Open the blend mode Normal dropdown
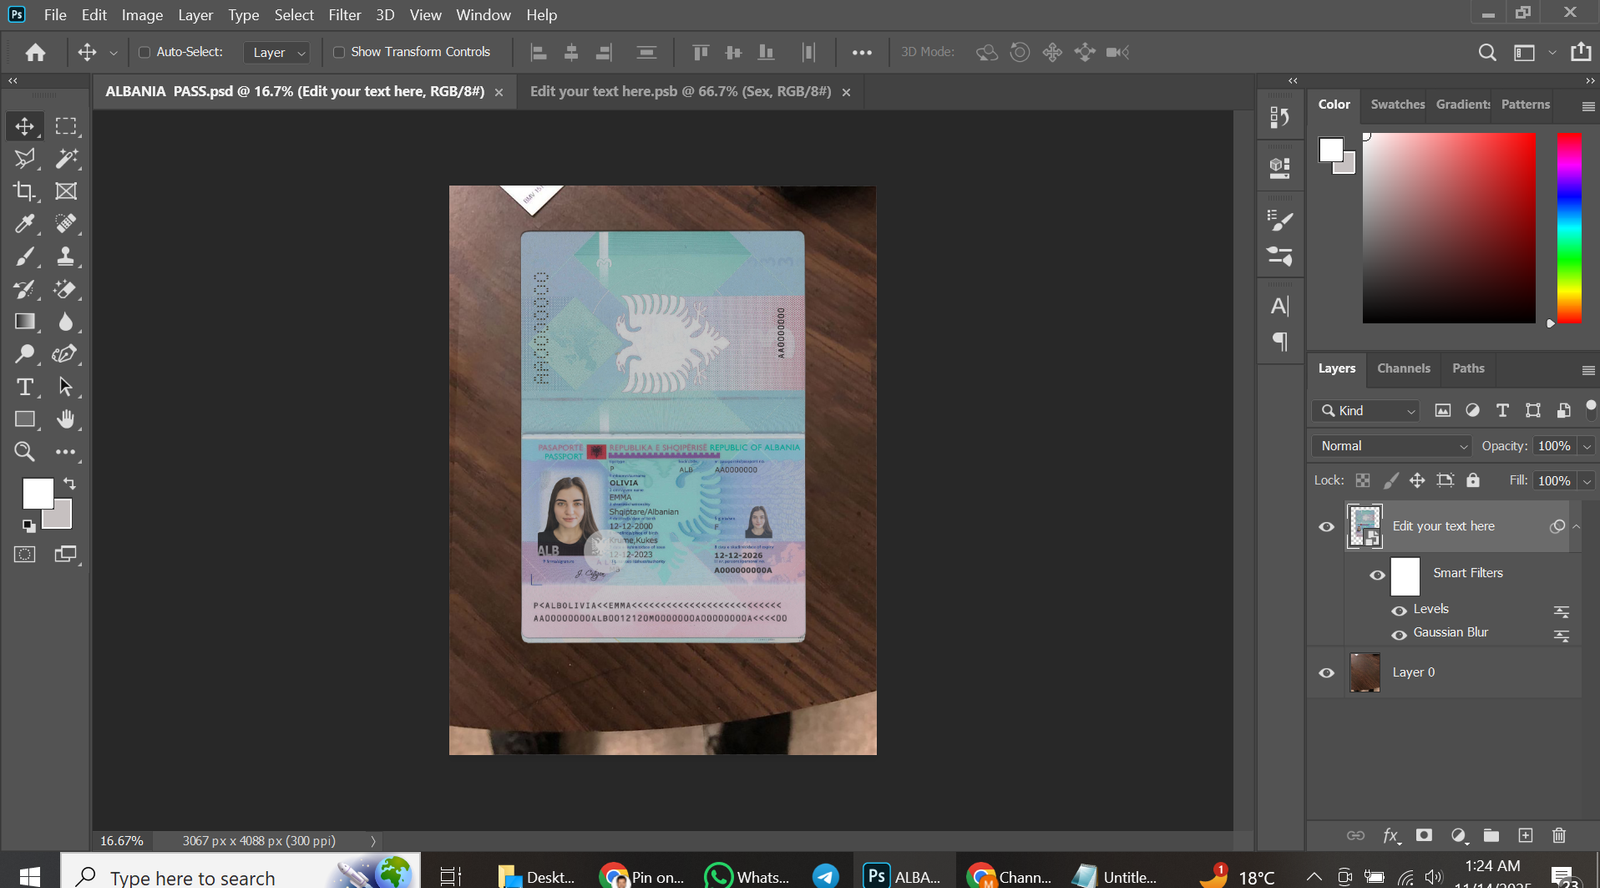Viewport: 1600px width, 888px height. 1394,446
